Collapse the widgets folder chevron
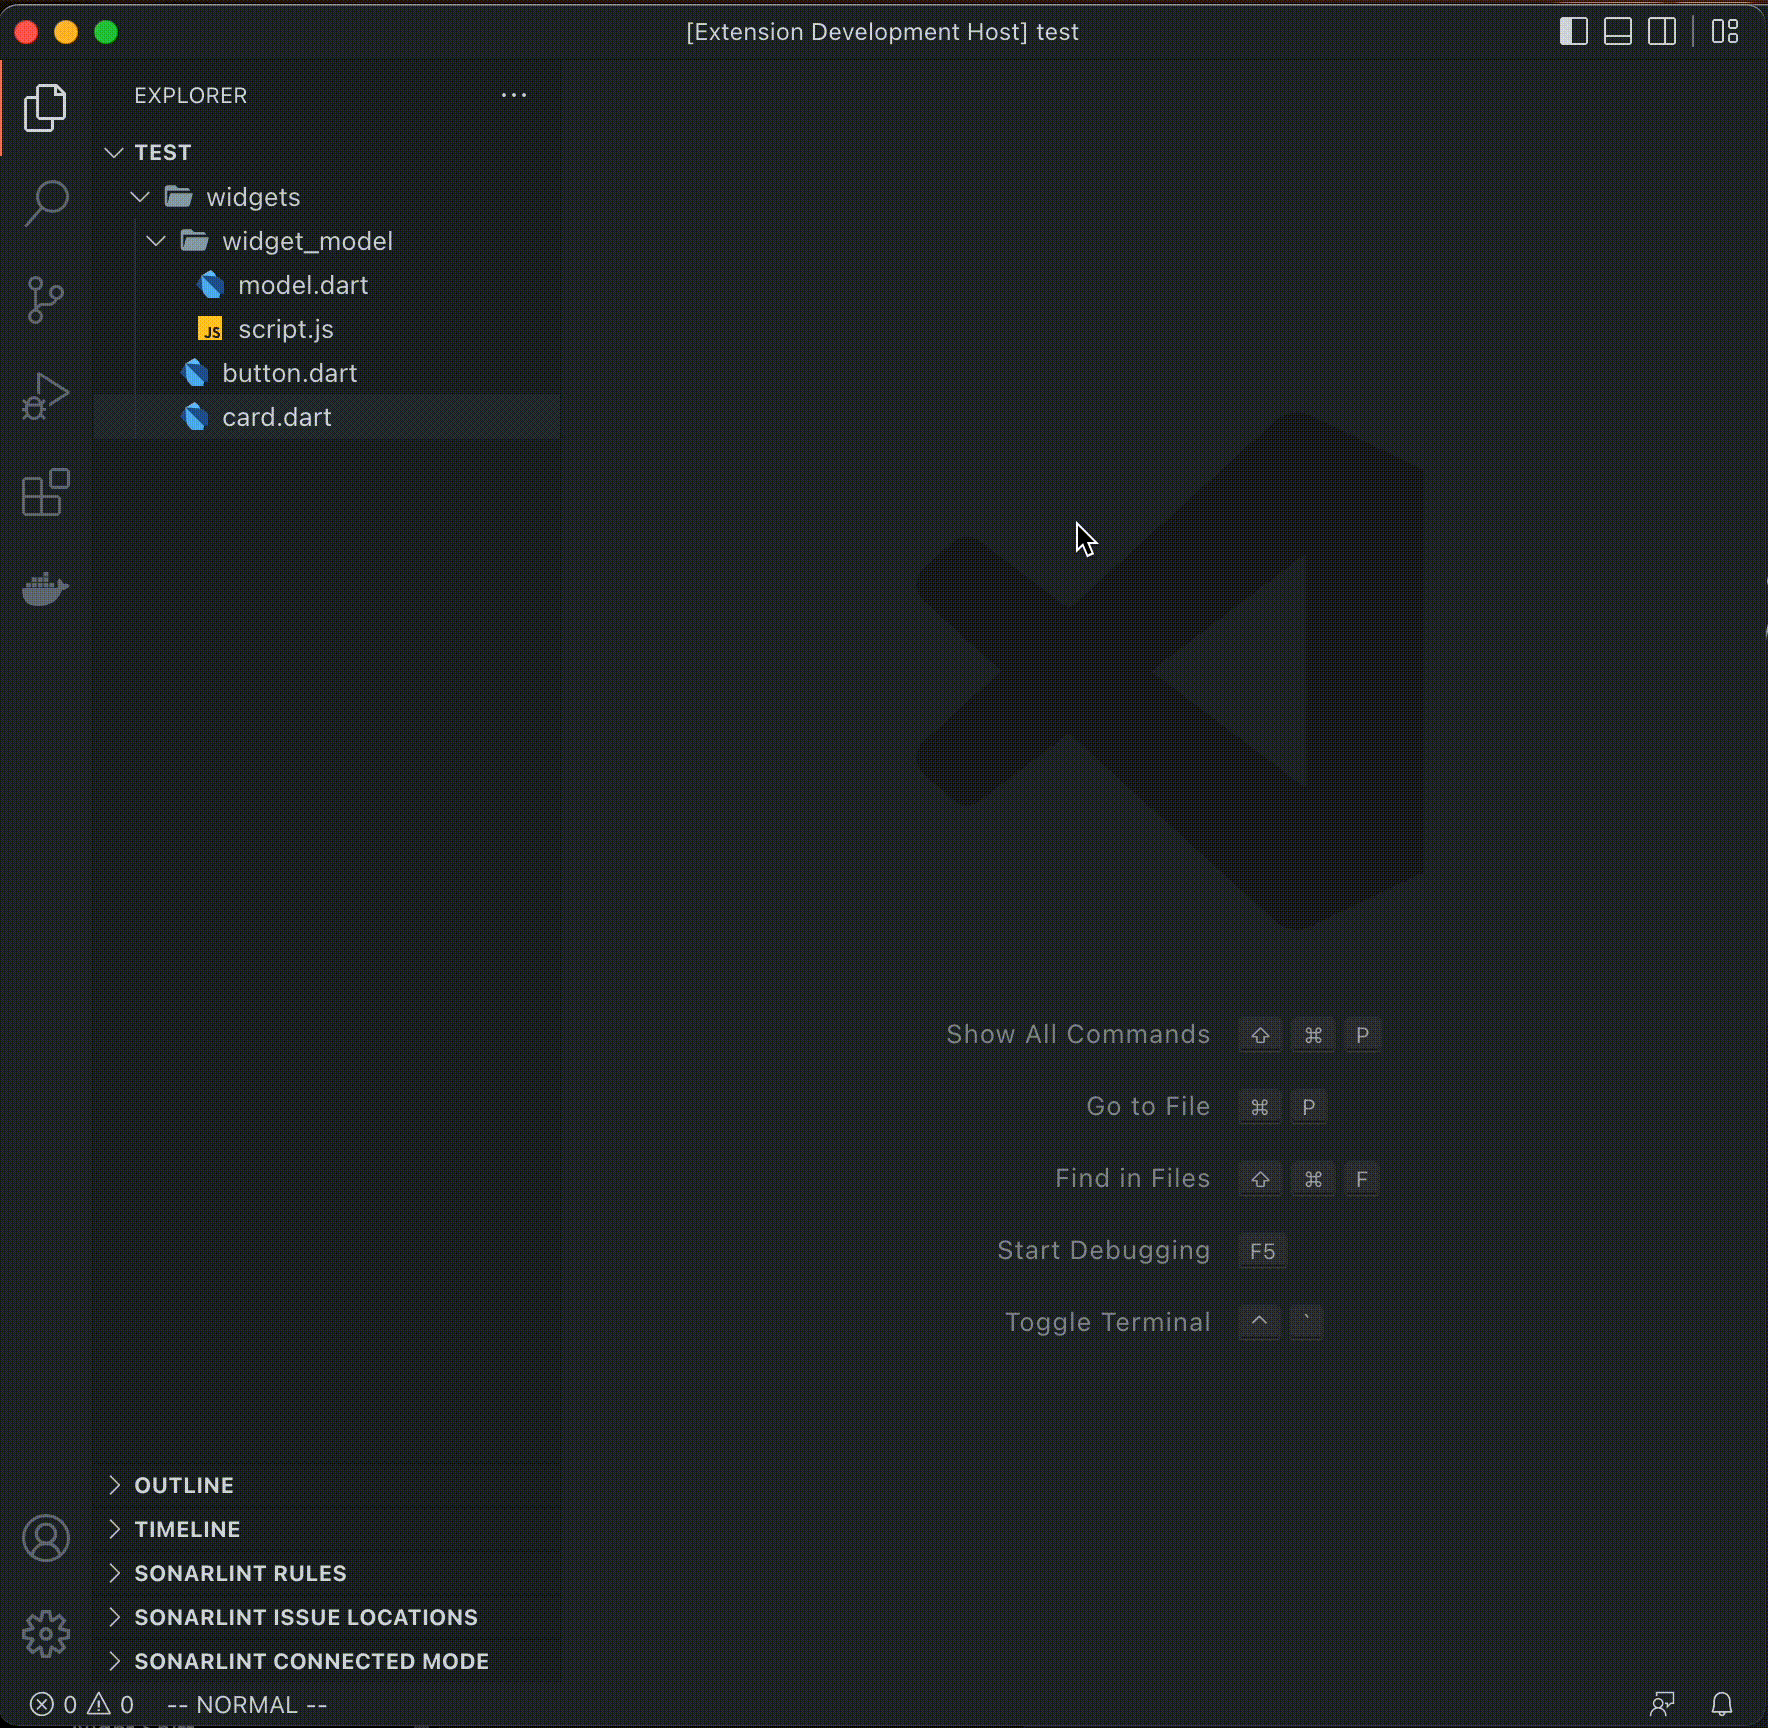Image resolution: width=1768 pixels, height=1728 pixels. [140, 197]
